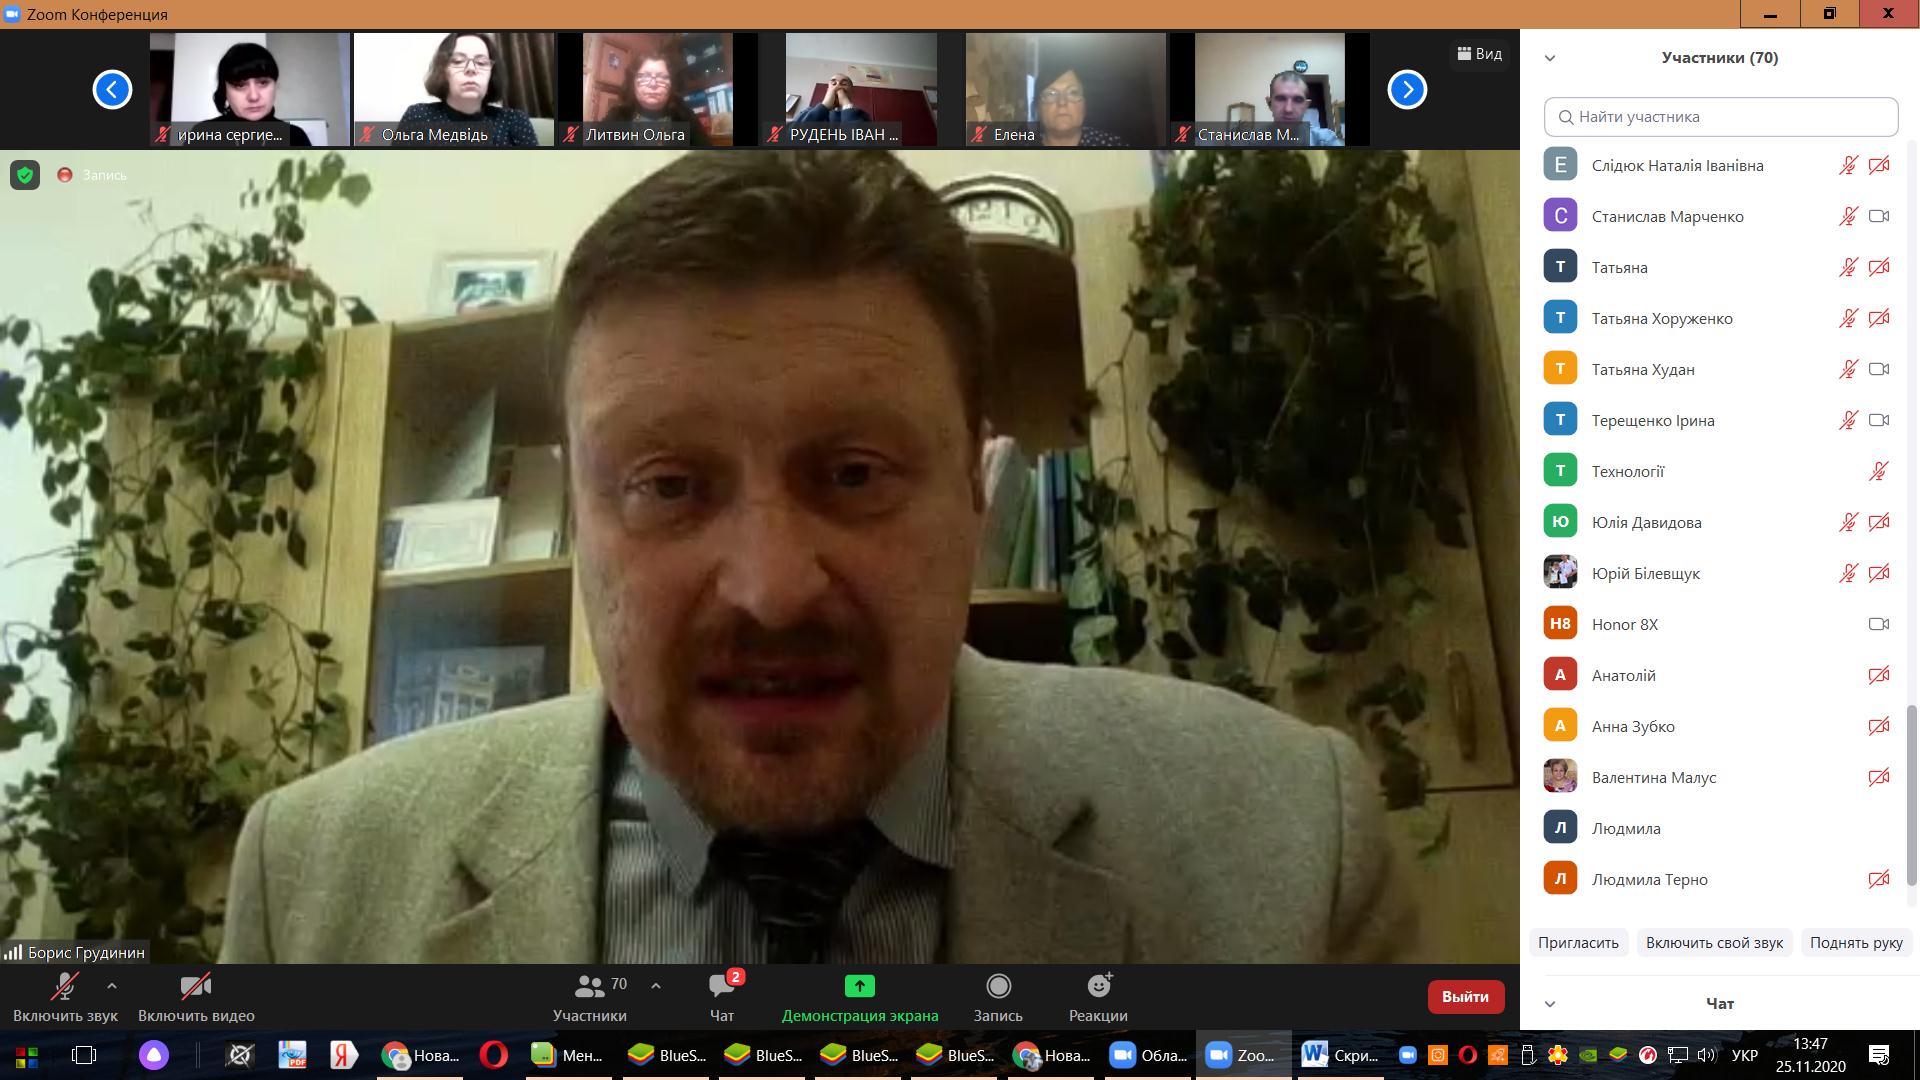1920x1080 pixels.
Task: Click the participants list scrollbar
Action: point(1912,795)
